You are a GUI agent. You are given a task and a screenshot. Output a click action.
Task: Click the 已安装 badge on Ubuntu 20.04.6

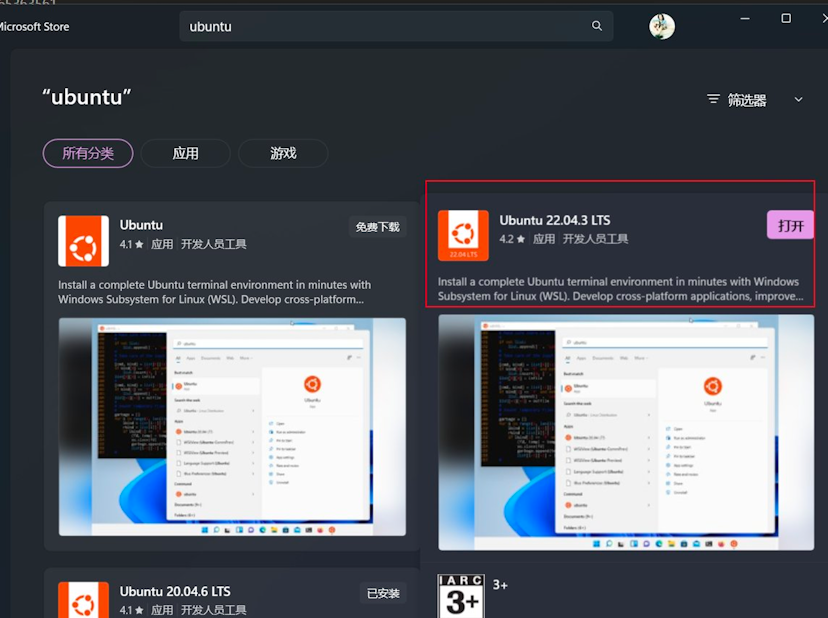(x=383, y=592)
